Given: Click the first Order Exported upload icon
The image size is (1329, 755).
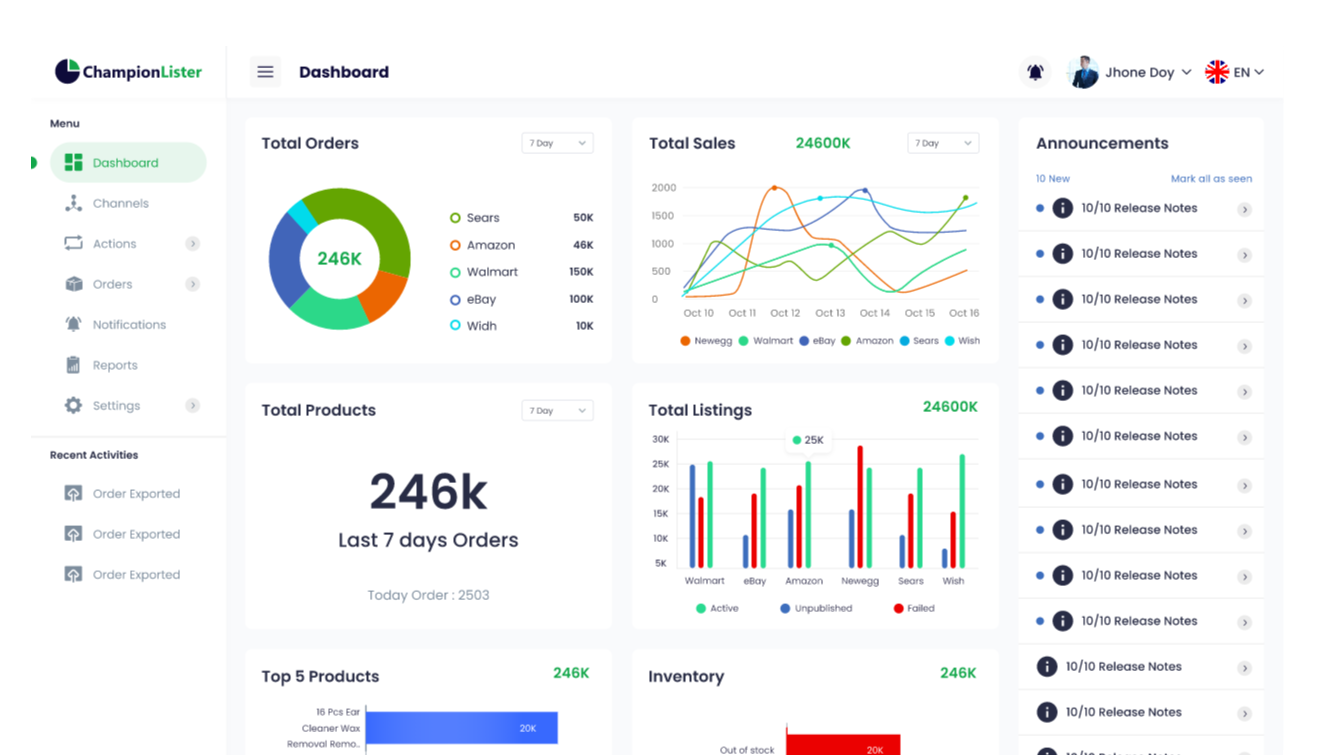Looking at the screenshot, I should [x=73, y=493].
